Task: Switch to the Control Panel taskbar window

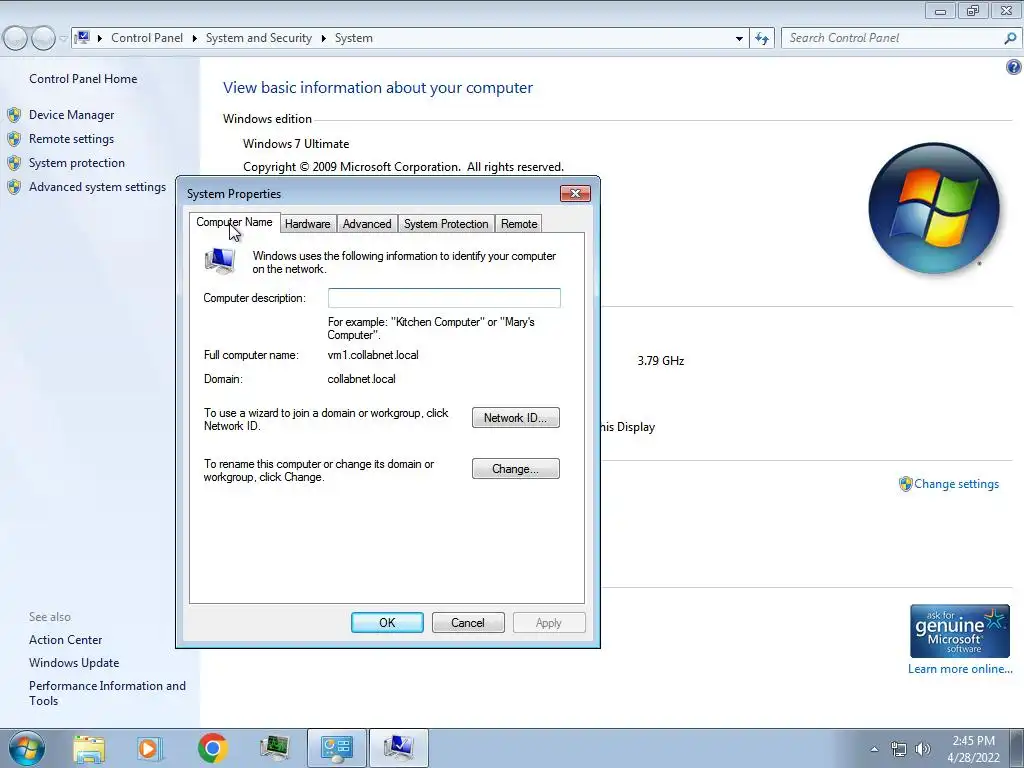Action: point(336,748)
